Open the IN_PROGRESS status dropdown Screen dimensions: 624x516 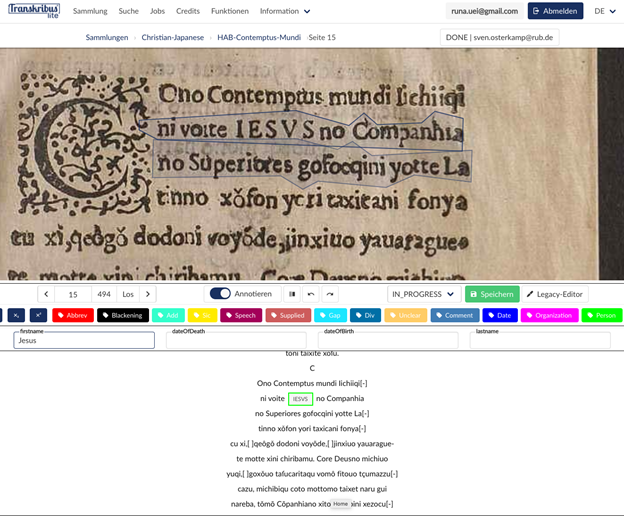(x=424, y=294)
